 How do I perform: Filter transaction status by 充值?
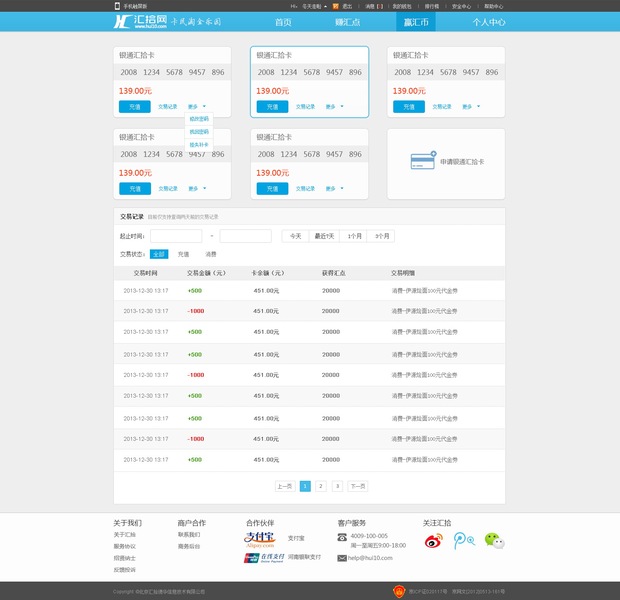[183, 254]
